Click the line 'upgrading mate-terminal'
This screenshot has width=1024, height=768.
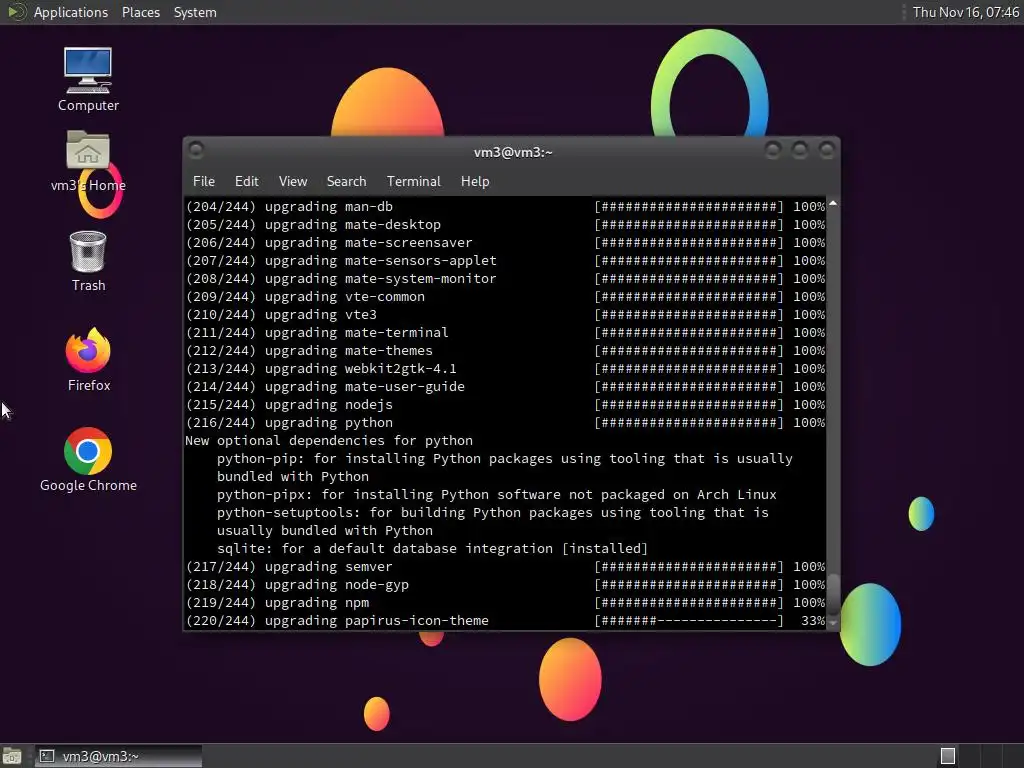pos(505,332)
